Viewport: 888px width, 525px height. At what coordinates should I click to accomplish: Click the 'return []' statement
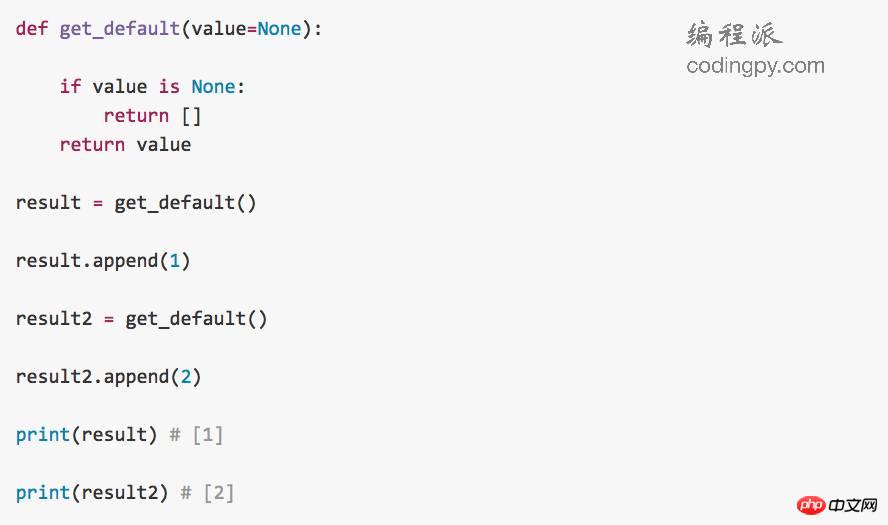[x=152, y=116]
